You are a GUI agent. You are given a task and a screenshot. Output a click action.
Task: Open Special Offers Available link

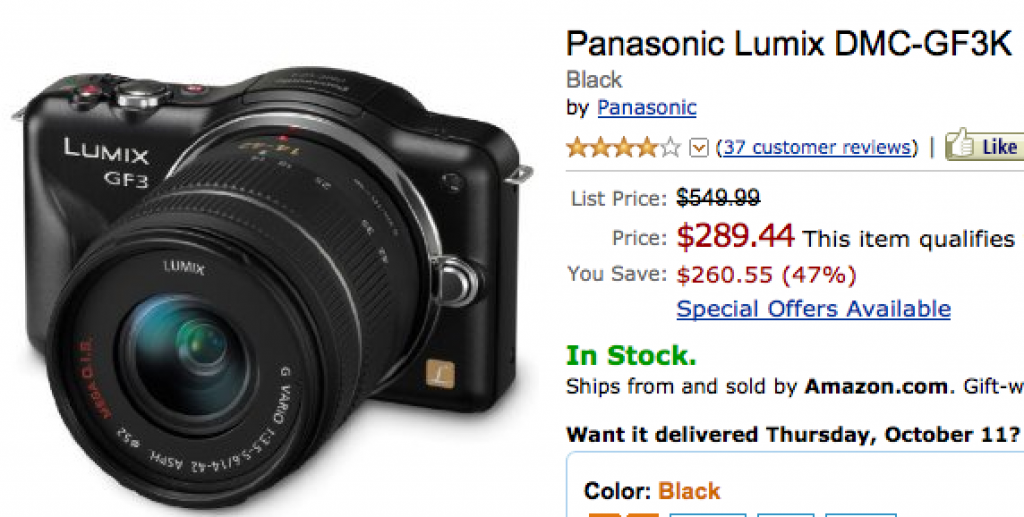[x=813, y=308]
